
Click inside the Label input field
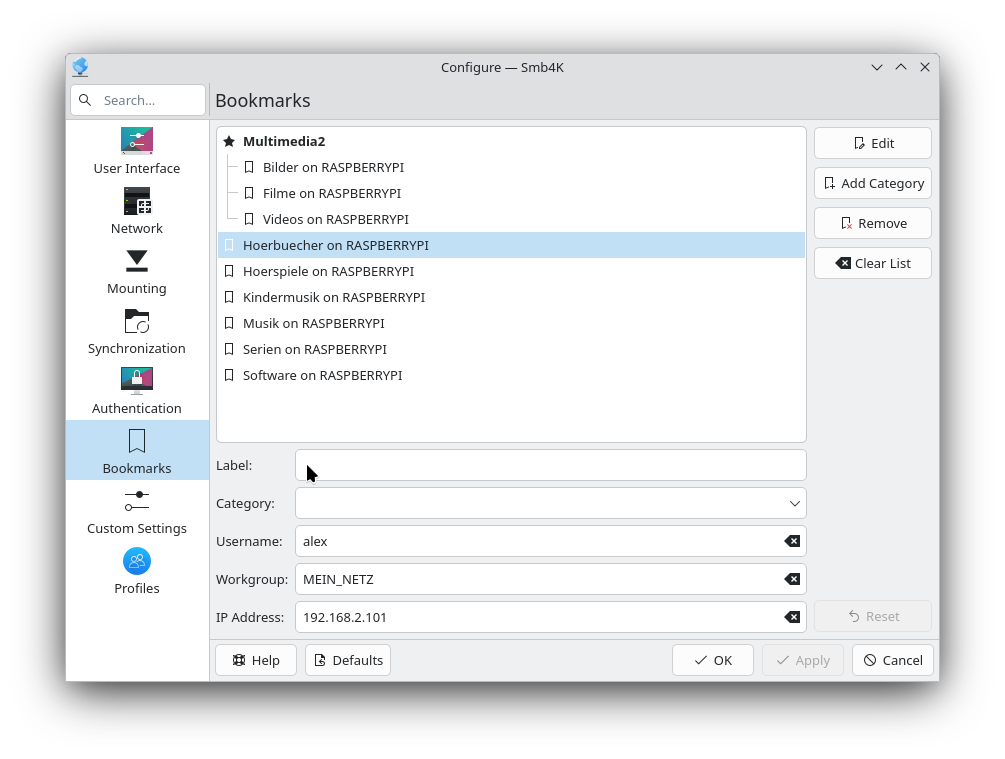[x=550, y=465]
